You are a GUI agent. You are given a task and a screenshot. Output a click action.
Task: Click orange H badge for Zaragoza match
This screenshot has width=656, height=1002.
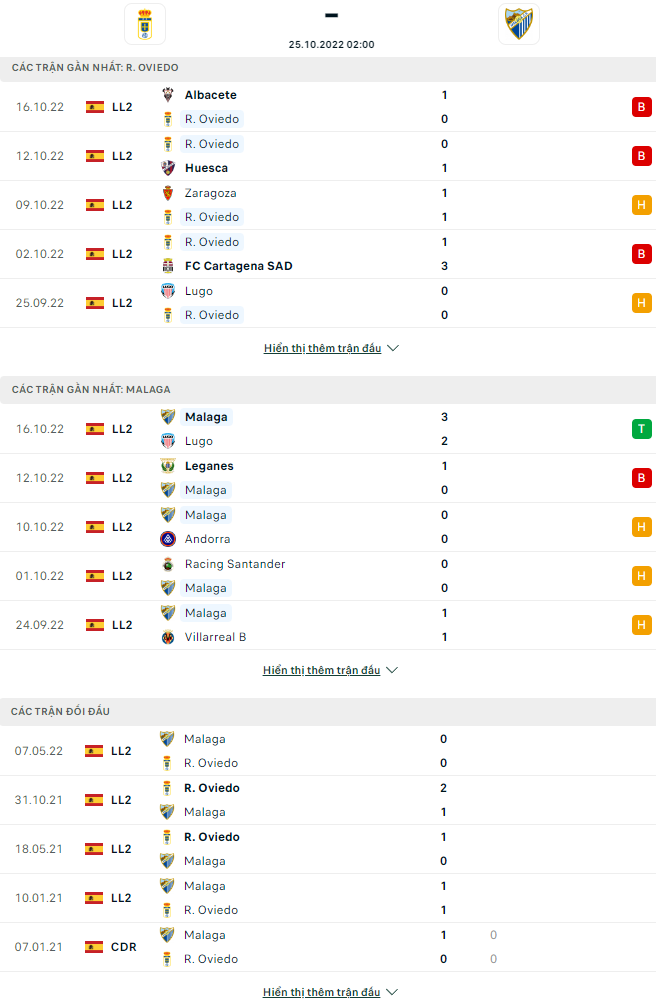coord(641,204)
